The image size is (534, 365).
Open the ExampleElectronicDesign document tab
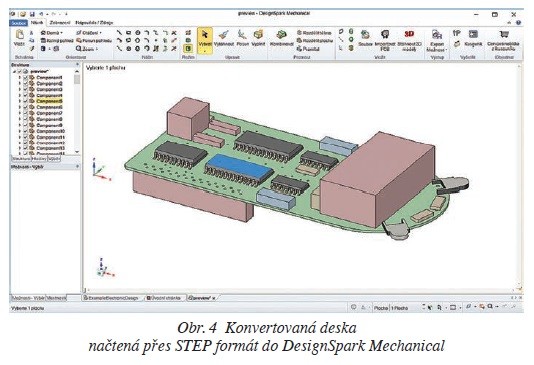coord(112,298)
